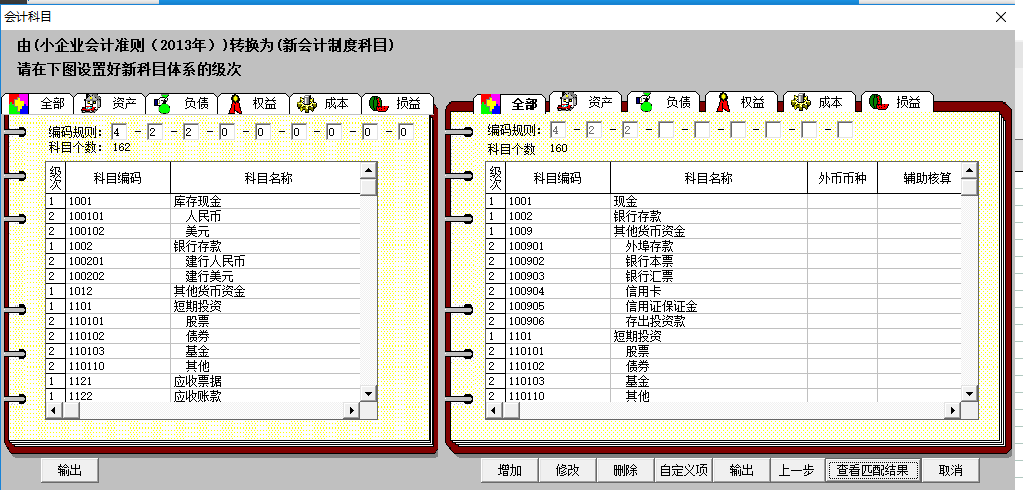The width and height of the screenshot is (1023, 490).
Task: Select row 银行汇票 in right table
Action: tap(724, 276)
